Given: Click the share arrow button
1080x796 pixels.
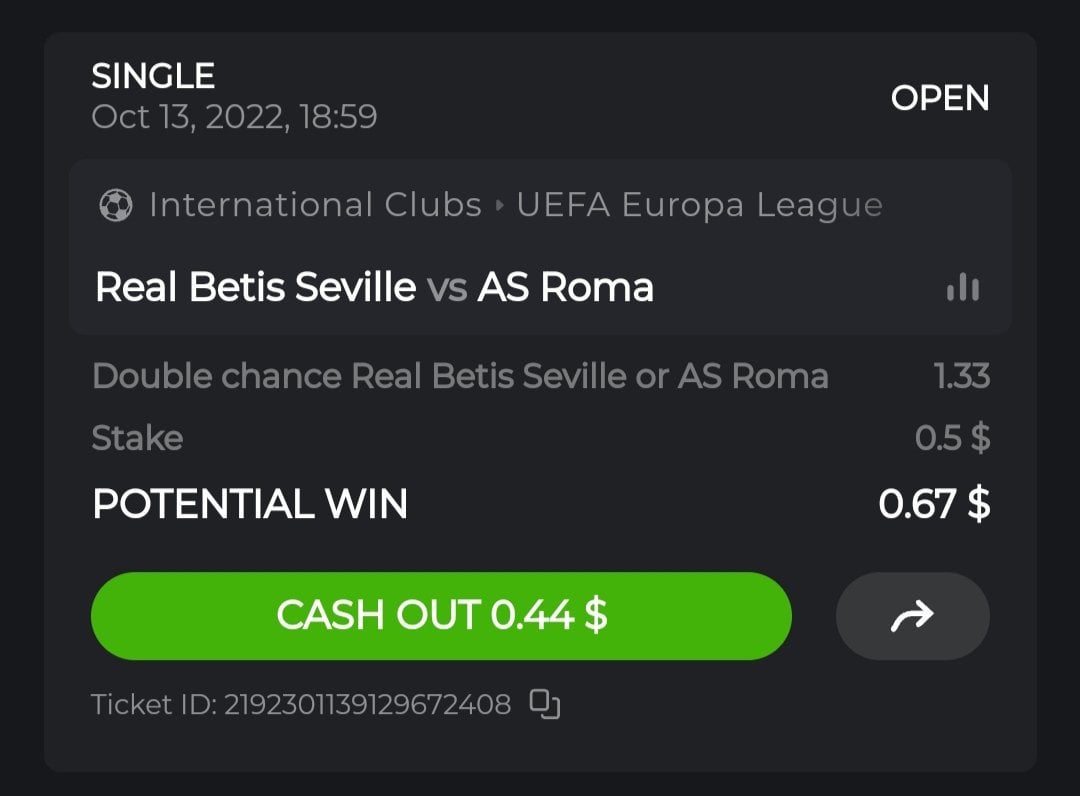Looking at the screenshot, I should (x=912, y=616).
